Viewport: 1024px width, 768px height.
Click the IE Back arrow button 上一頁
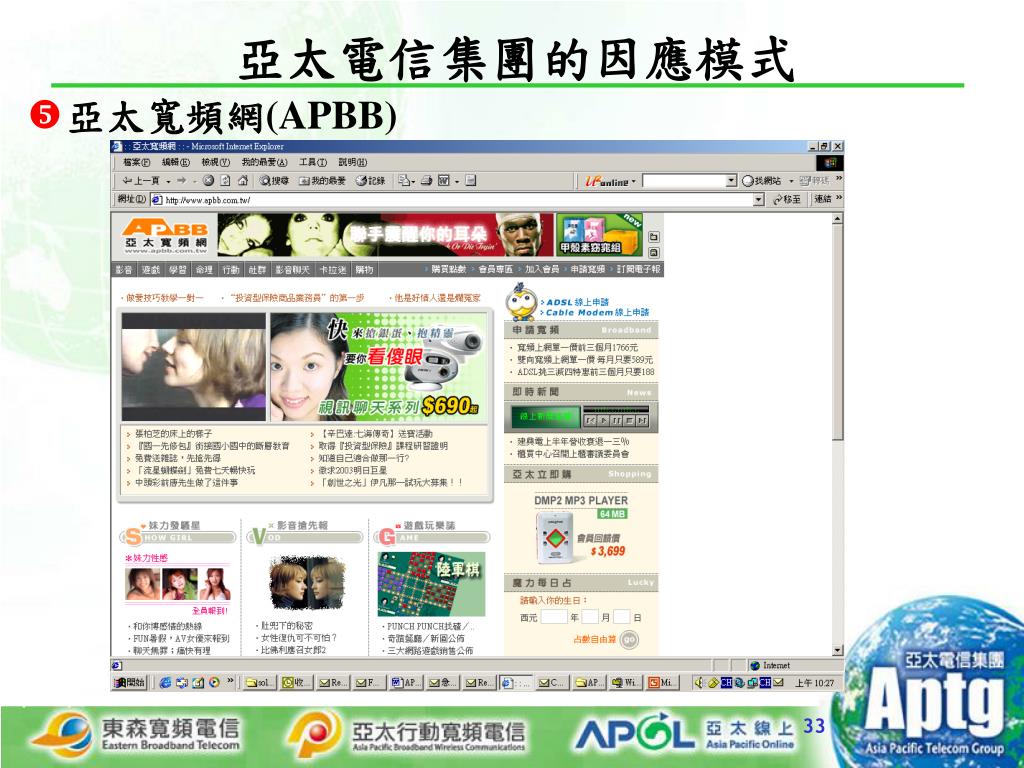pos(140,181)
